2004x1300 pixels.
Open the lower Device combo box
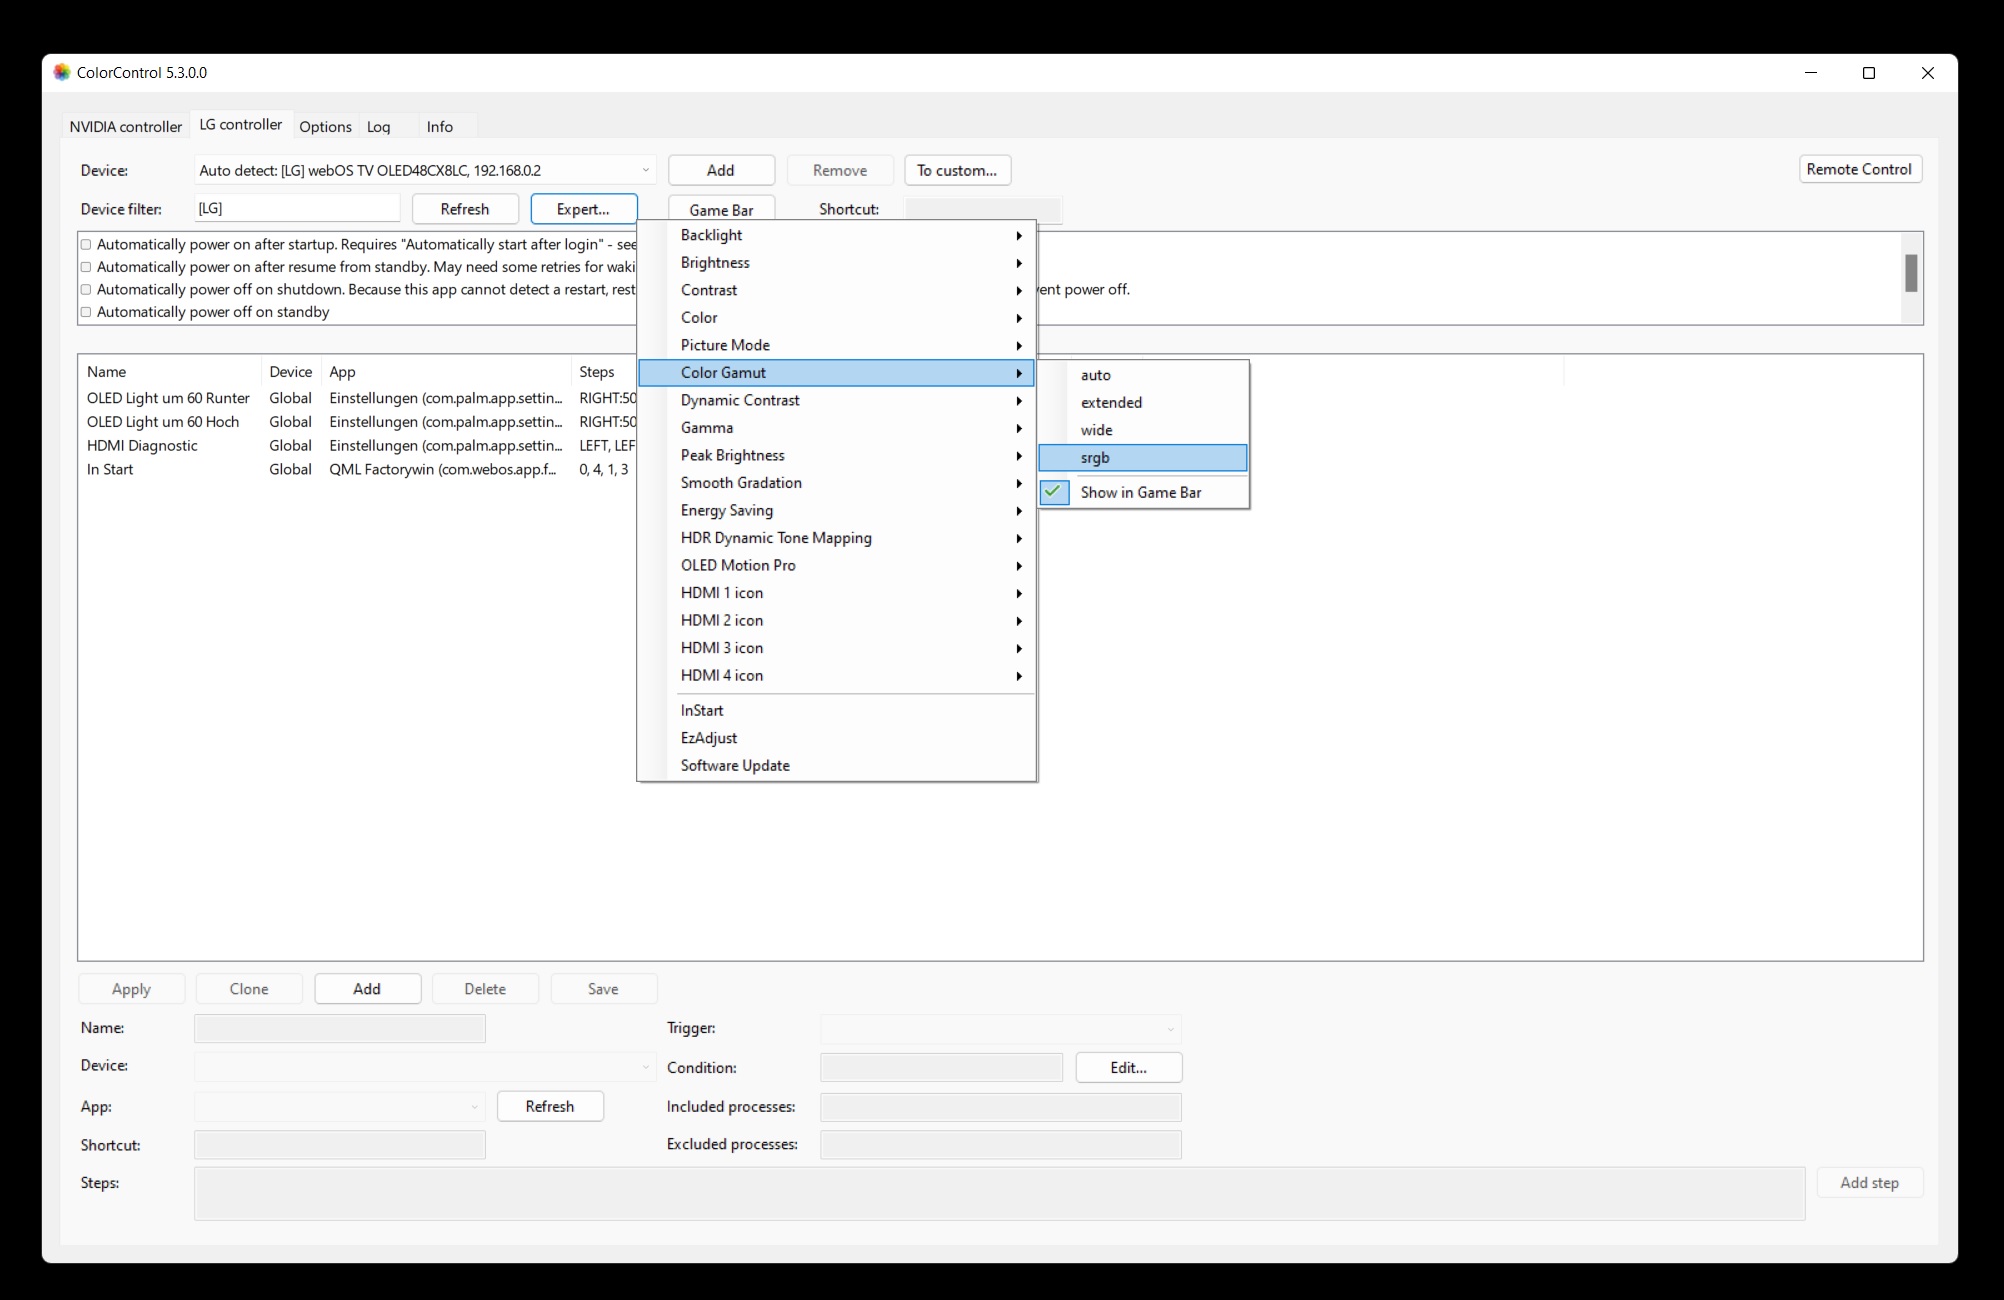click(x=425, y=1066)
